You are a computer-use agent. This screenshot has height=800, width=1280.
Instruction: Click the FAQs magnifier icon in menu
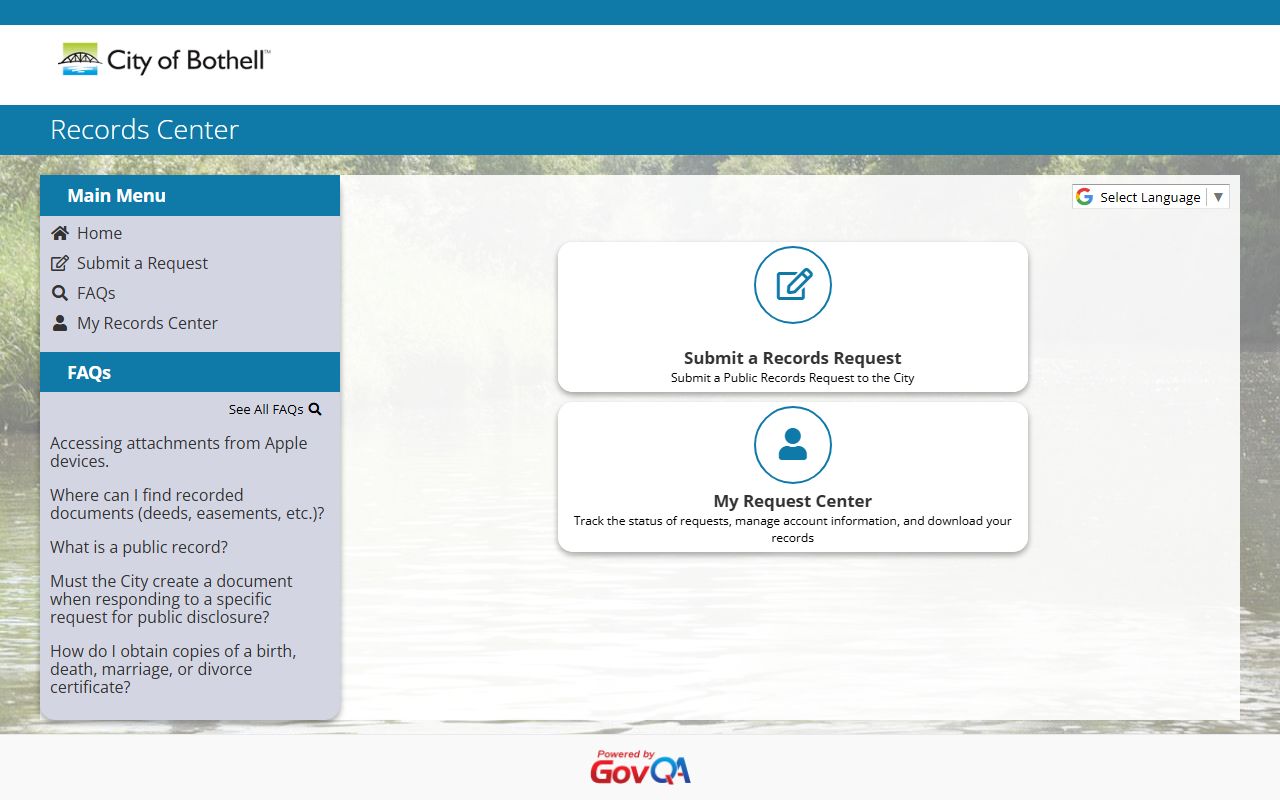tap(60, 293)
